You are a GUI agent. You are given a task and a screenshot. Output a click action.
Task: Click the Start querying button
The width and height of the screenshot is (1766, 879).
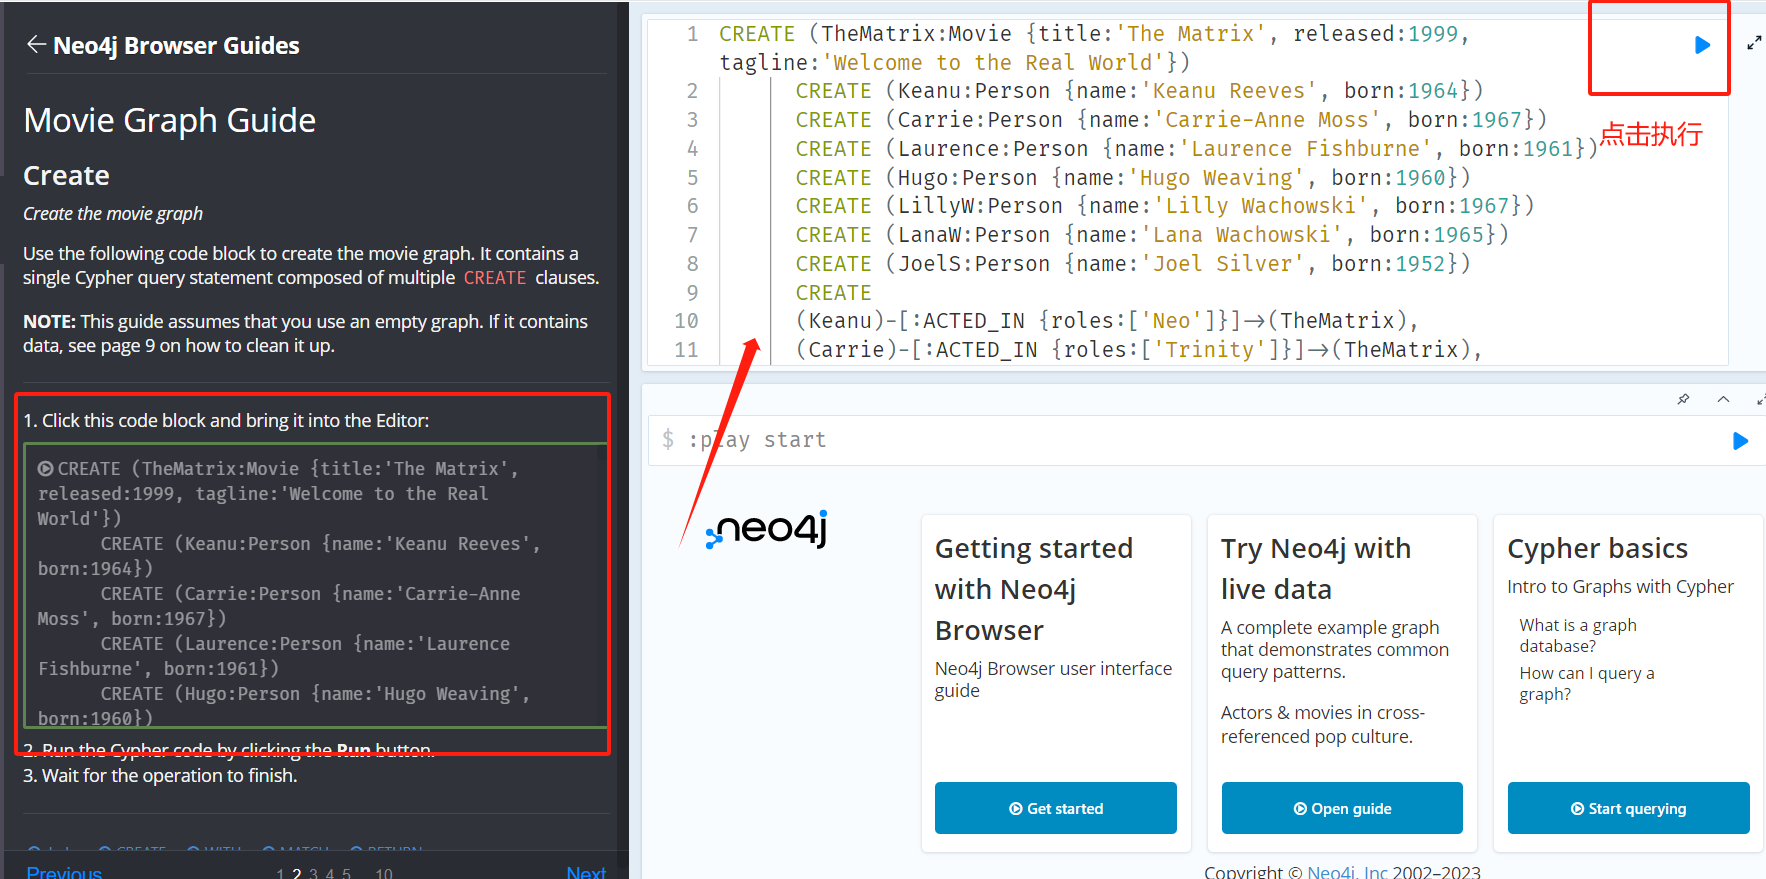[x=1628, y=808]
